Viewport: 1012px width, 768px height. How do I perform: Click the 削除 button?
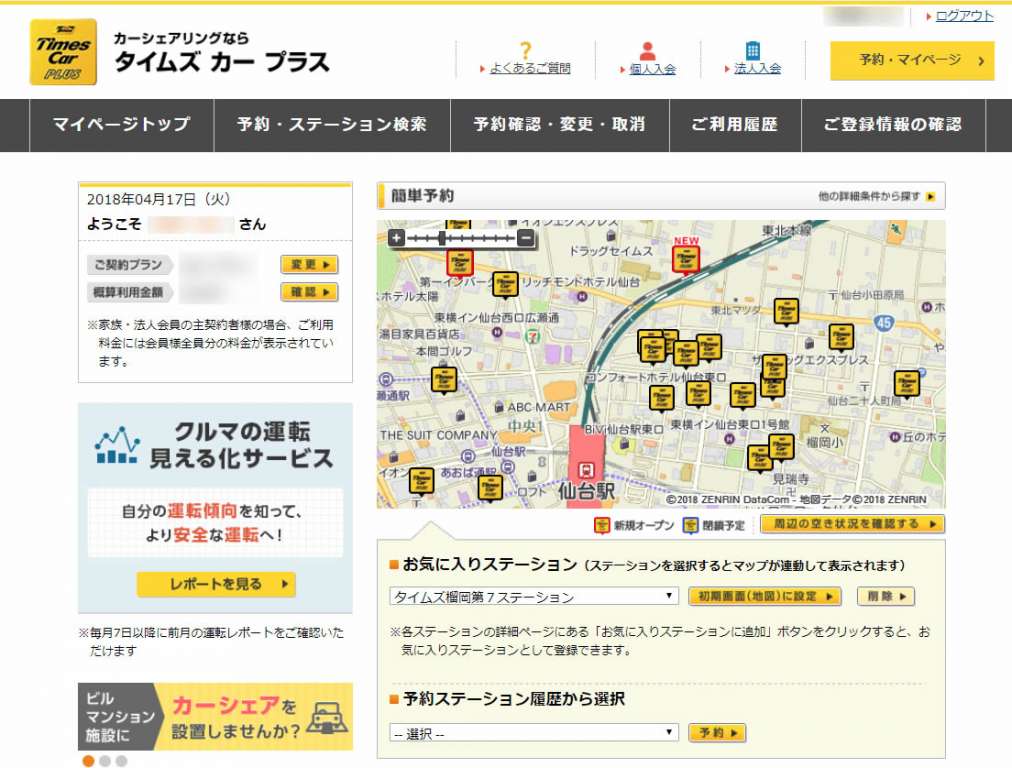(886, 596)
